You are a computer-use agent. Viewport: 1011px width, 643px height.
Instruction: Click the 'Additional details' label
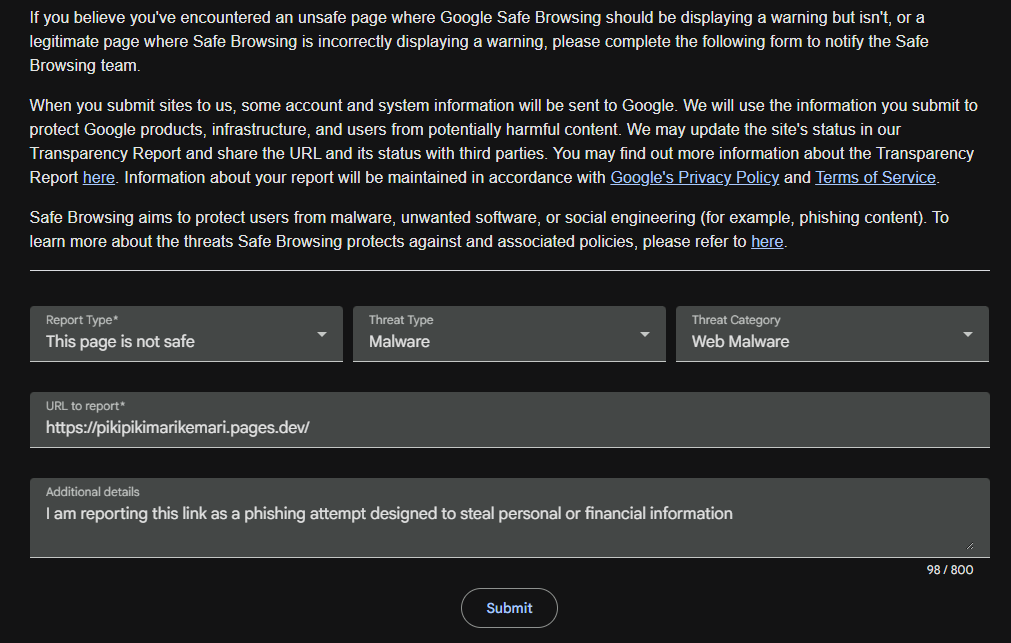(92, 491)
